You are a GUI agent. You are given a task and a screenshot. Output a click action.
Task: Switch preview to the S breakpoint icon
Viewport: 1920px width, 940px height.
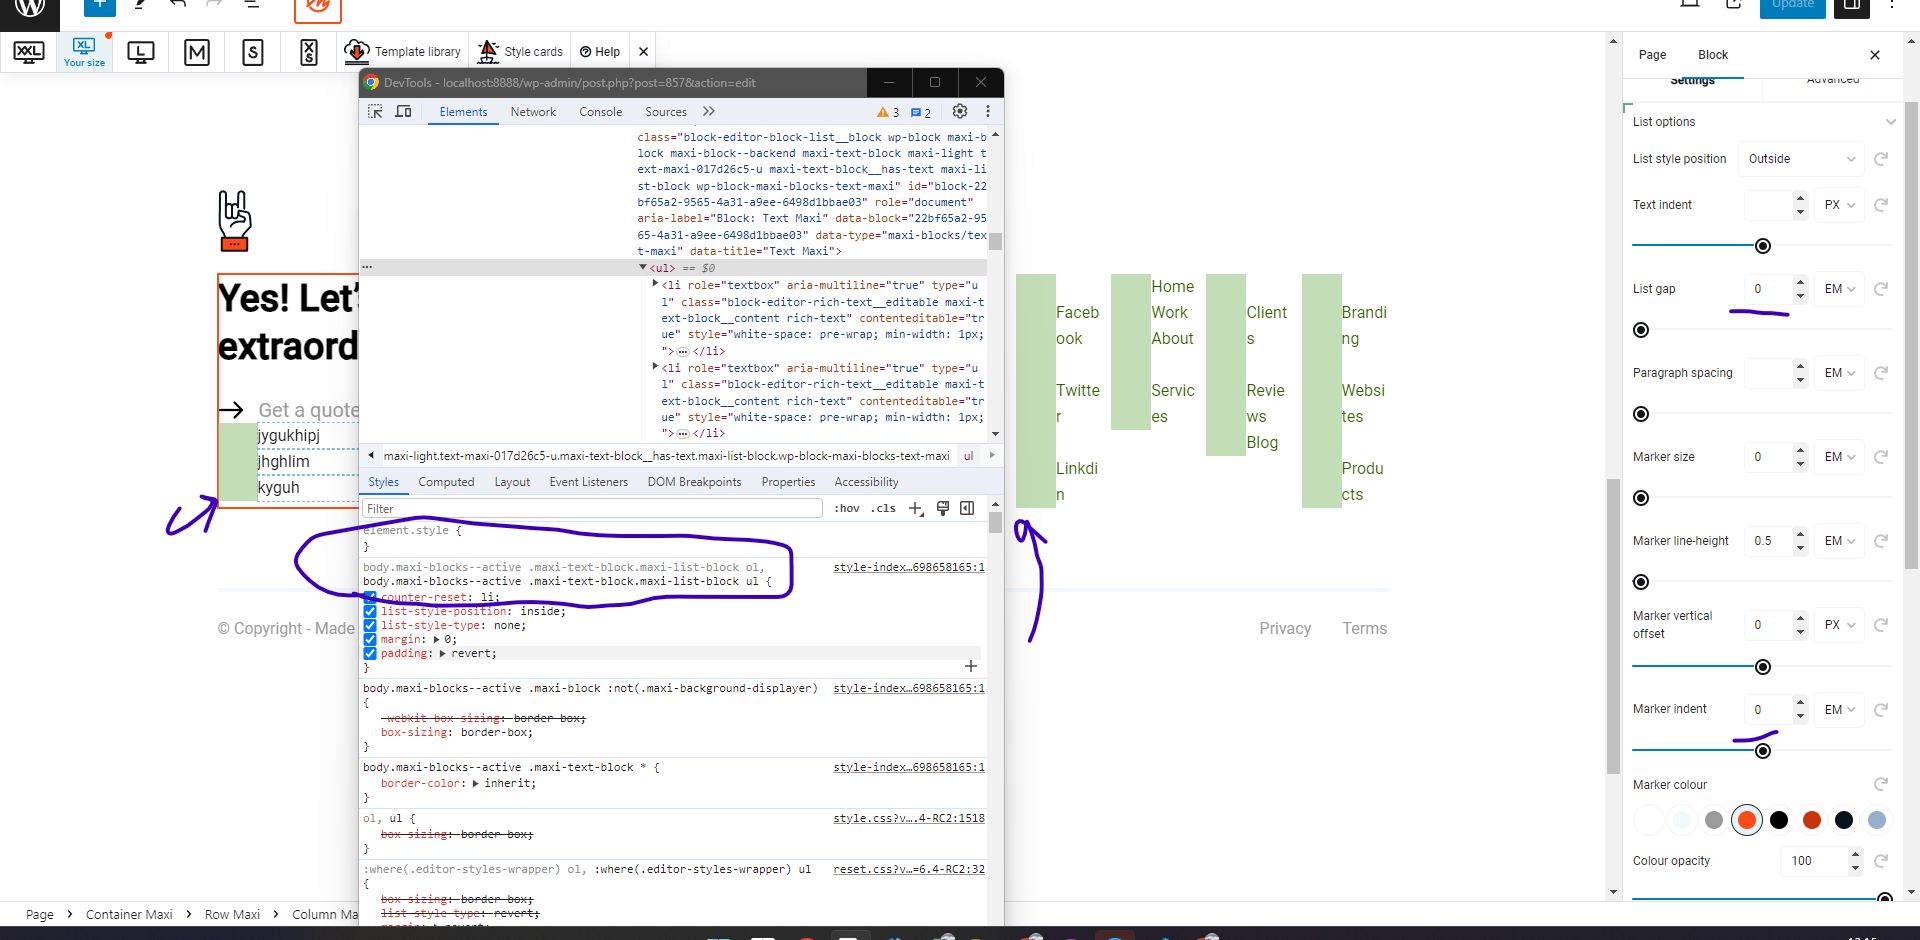pos(252,52)
